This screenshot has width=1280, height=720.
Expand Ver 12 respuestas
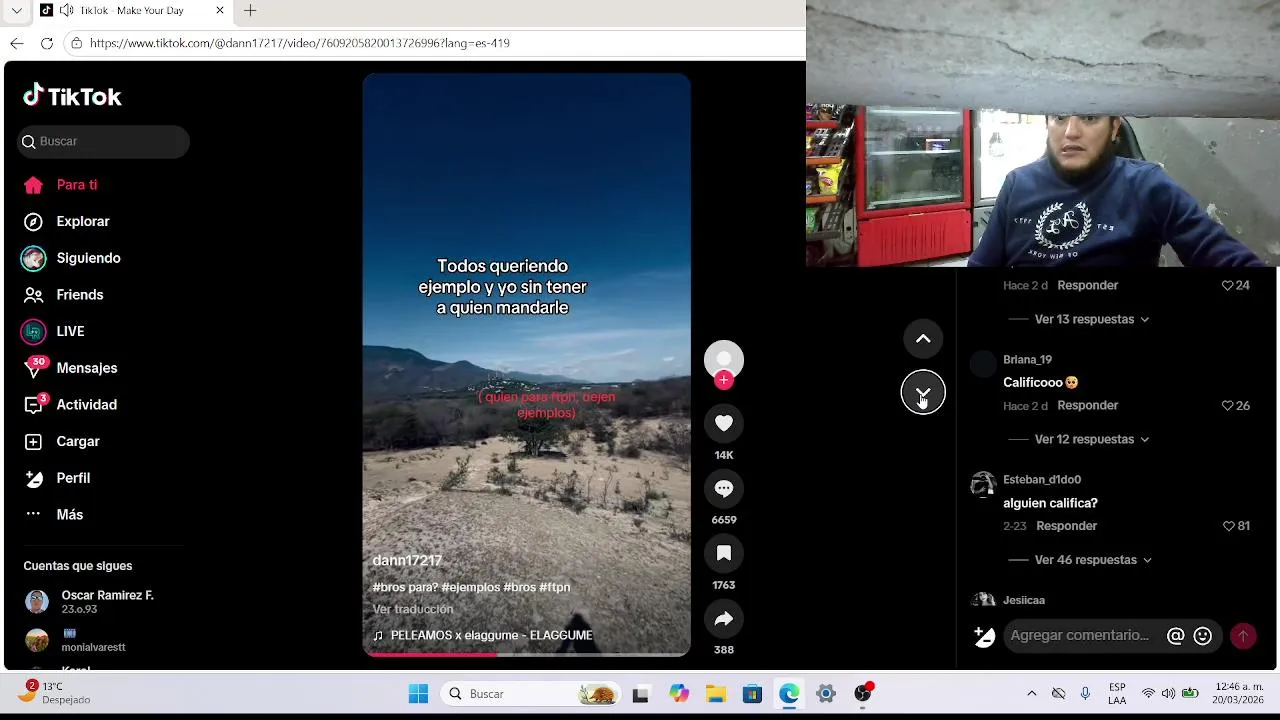click(x=1092, y=439)
